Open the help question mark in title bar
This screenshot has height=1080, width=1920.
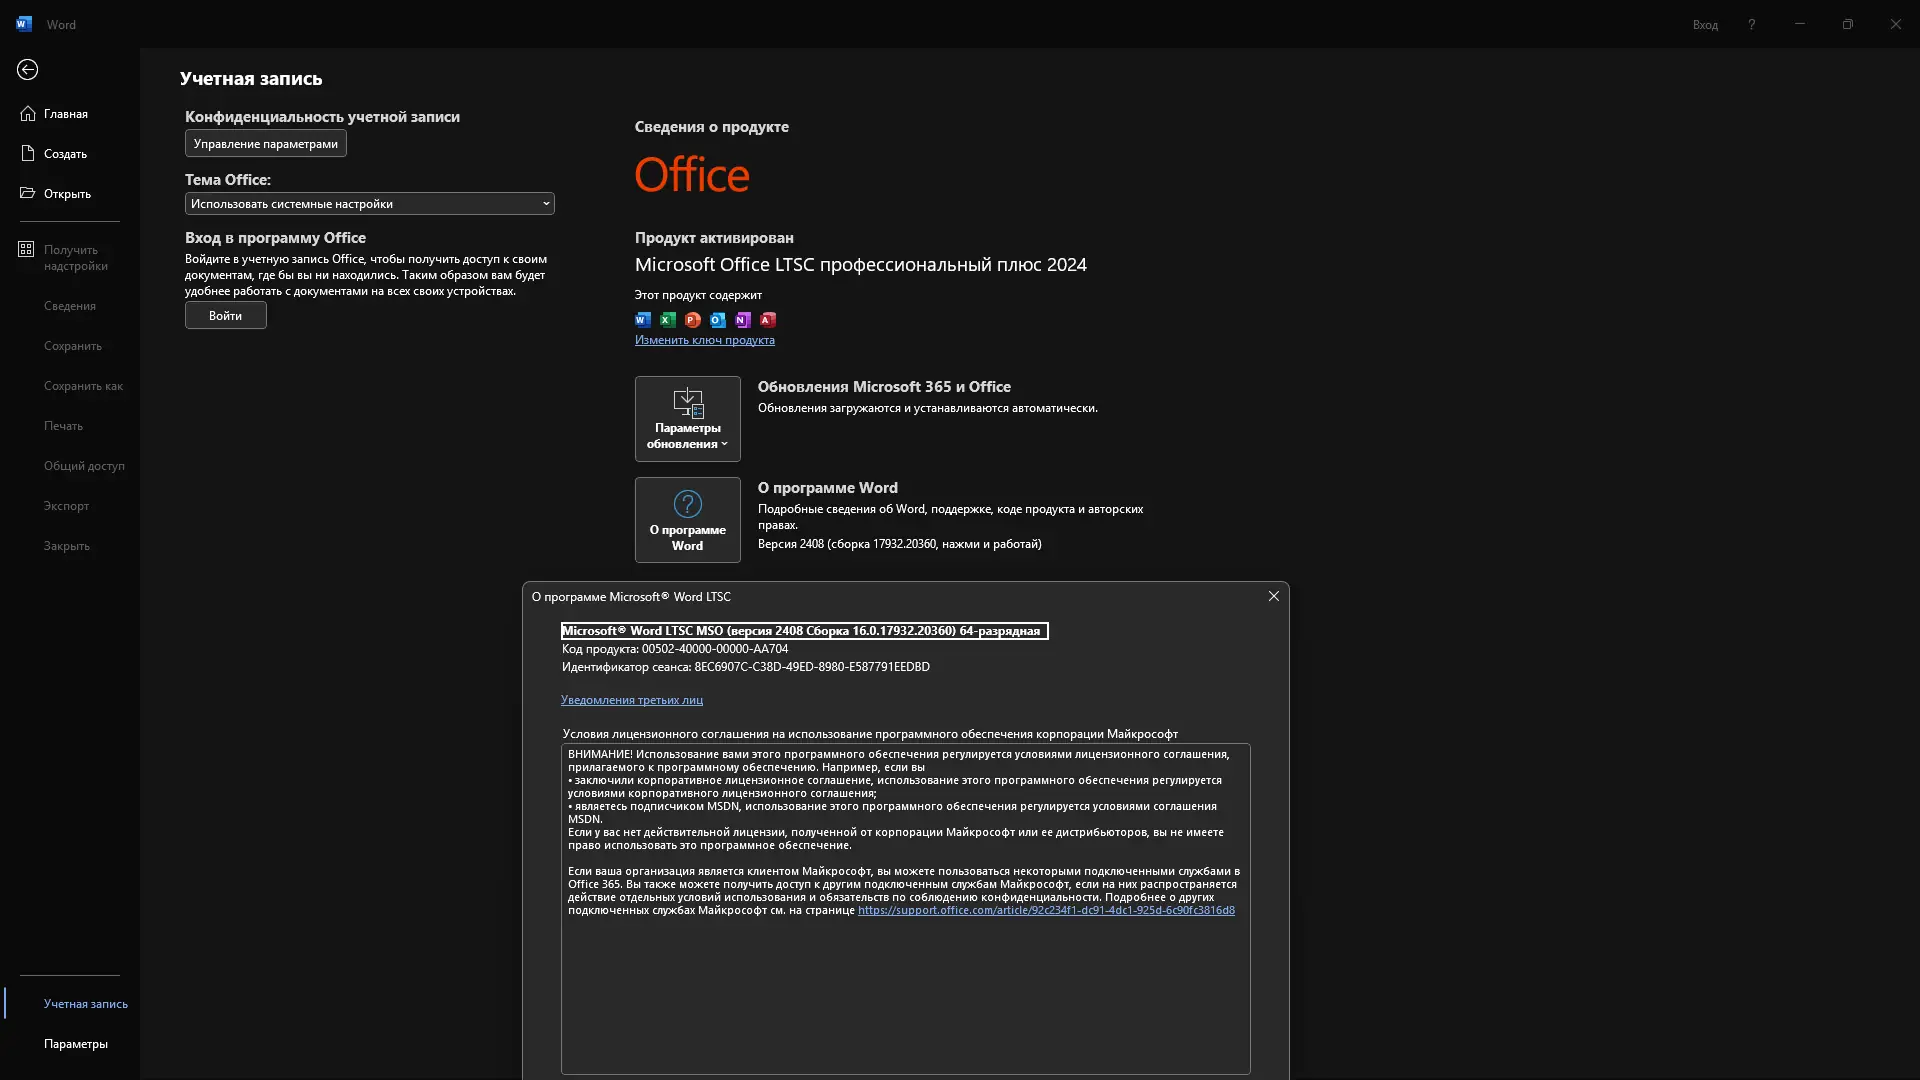pyautogui.click(x=1751, y=24)
